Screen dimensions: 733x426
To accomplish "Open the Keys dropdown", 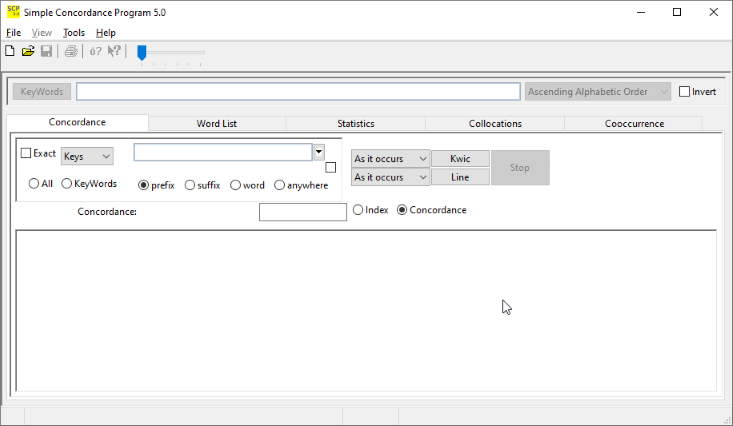I will coord(87,156).
